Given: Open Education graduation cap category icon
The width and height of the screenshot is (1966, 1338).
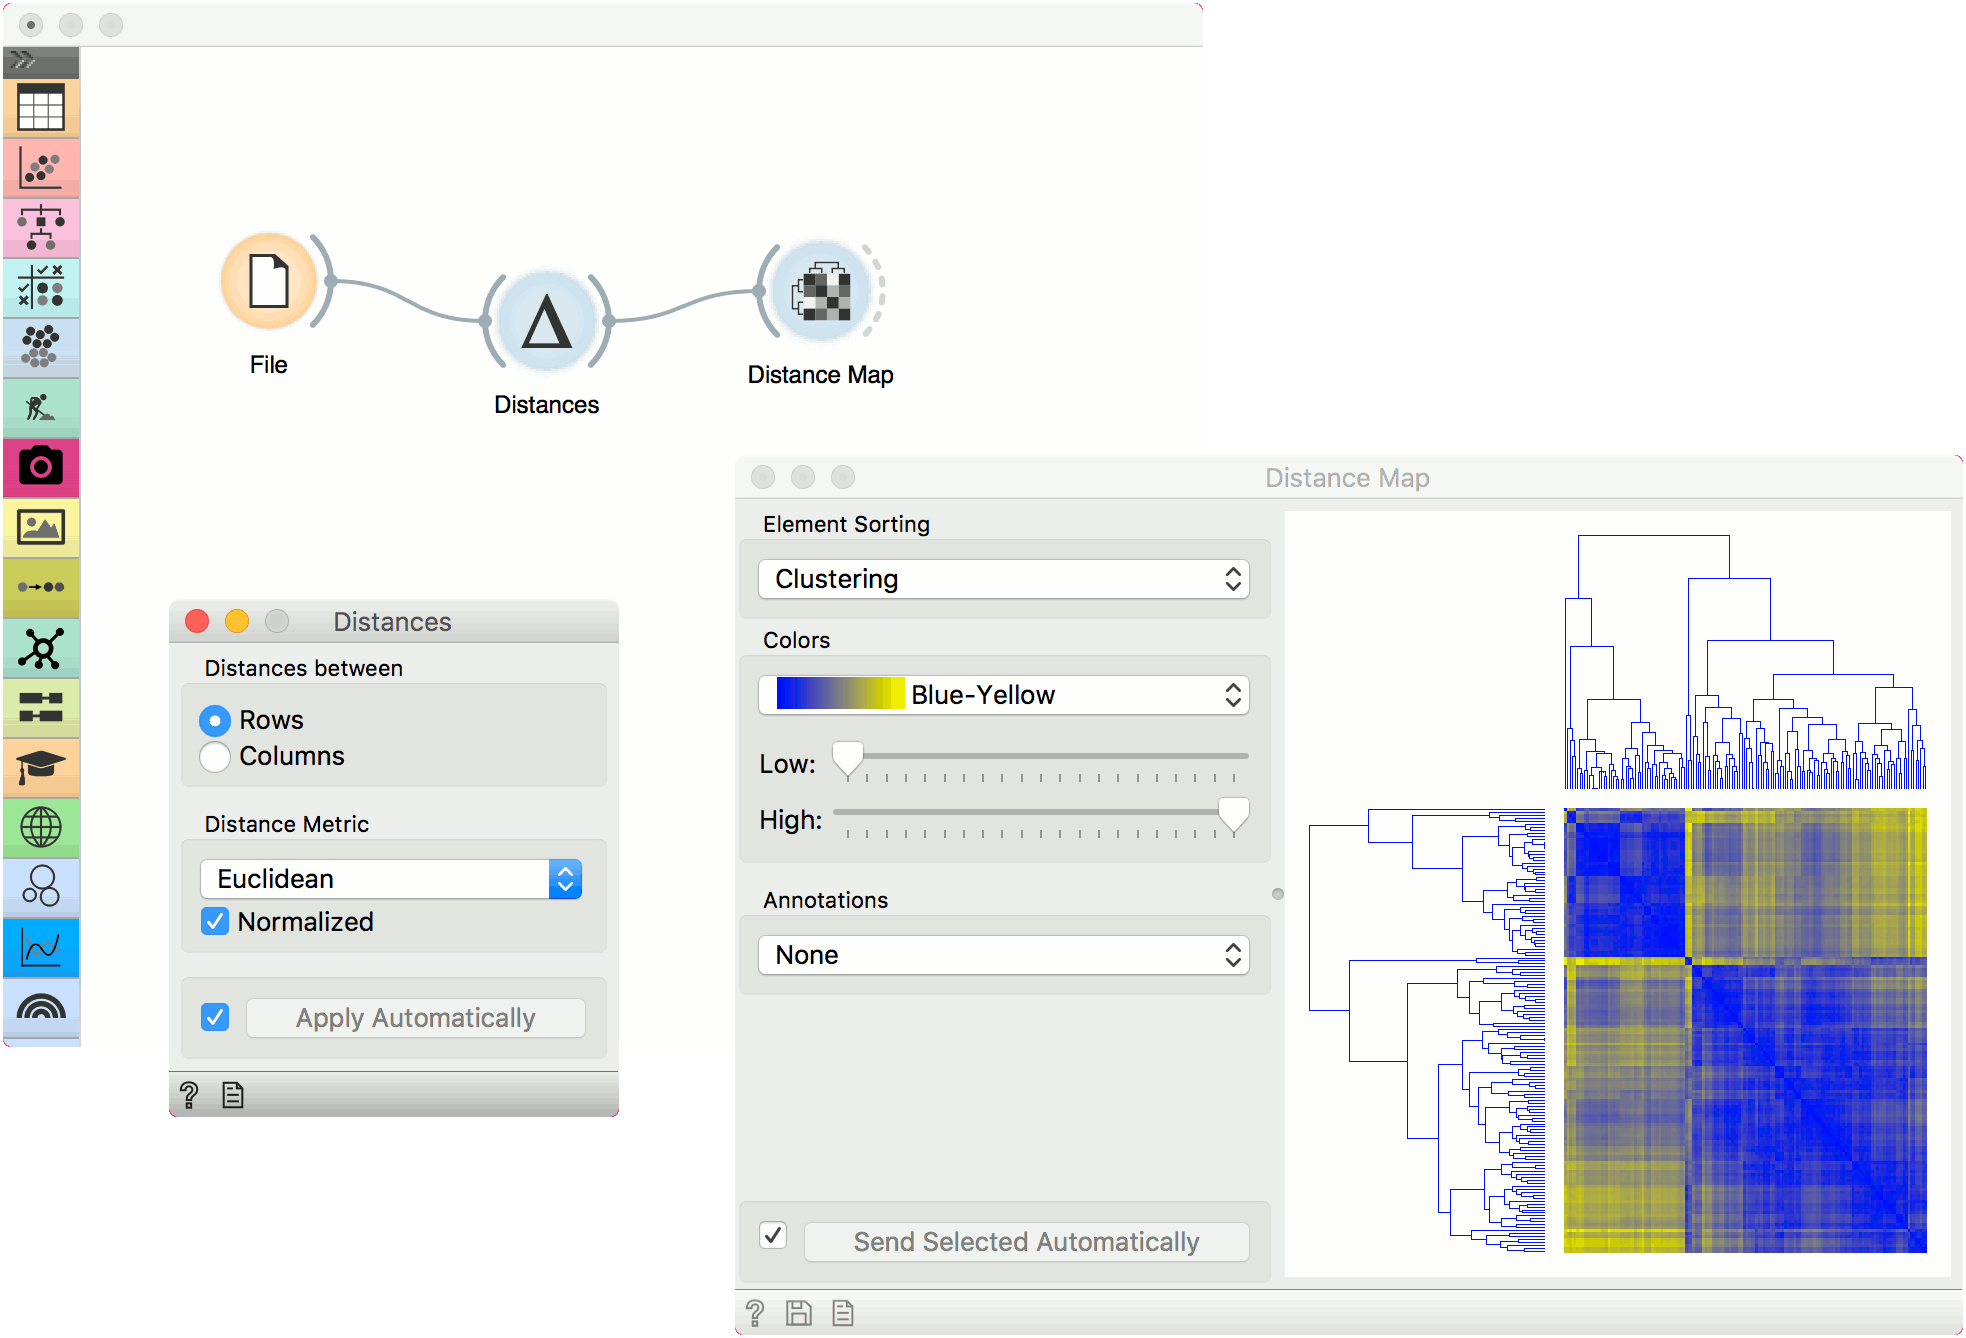Looking at the screenshot, I should point(41,767).
